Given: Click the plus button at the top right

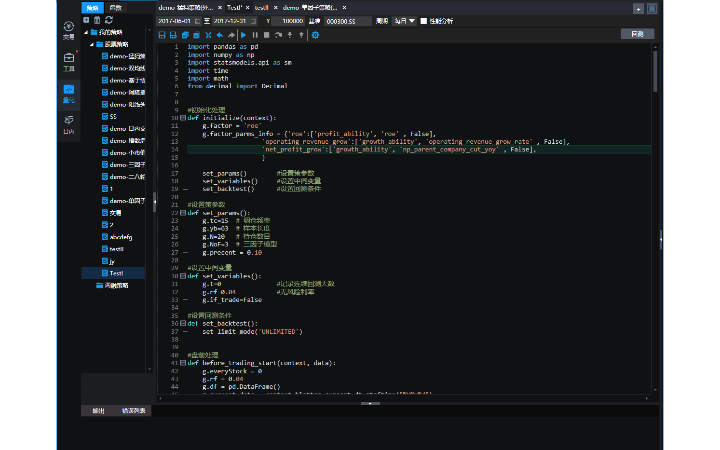Looking at the screenshot, I should point(638,9).
